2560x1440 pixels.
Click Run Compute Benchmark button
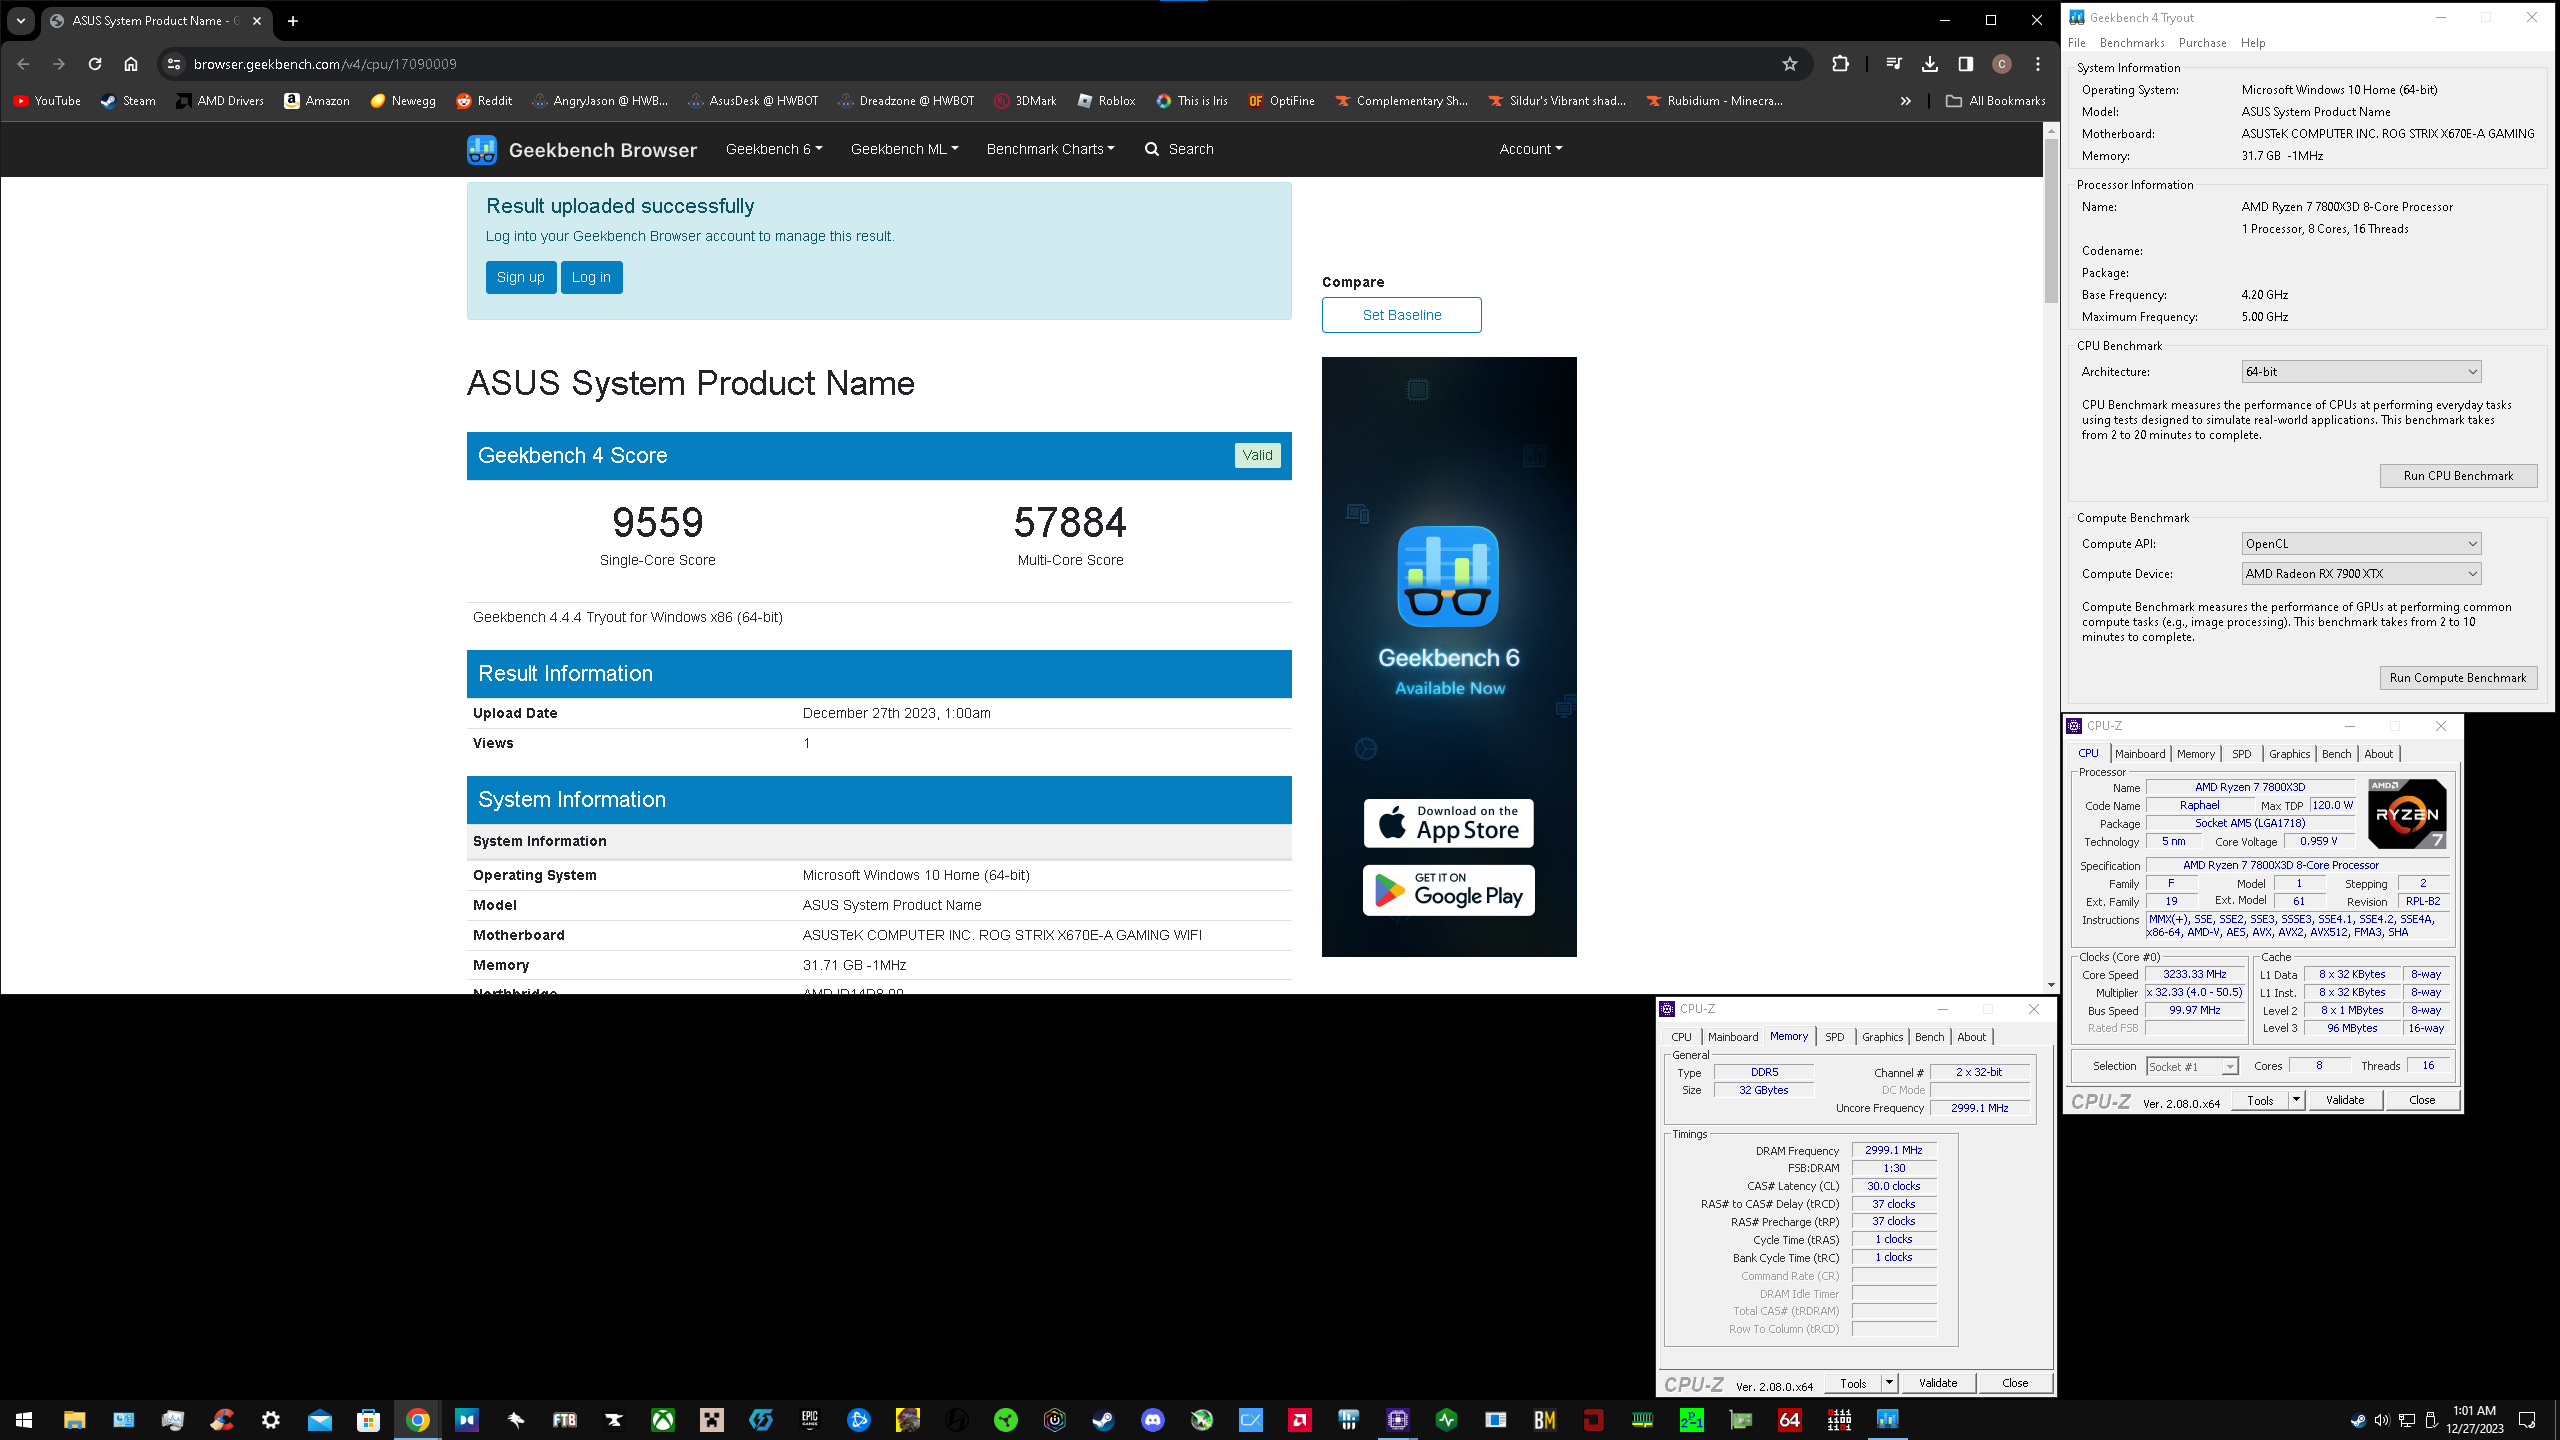point(2458,678)
